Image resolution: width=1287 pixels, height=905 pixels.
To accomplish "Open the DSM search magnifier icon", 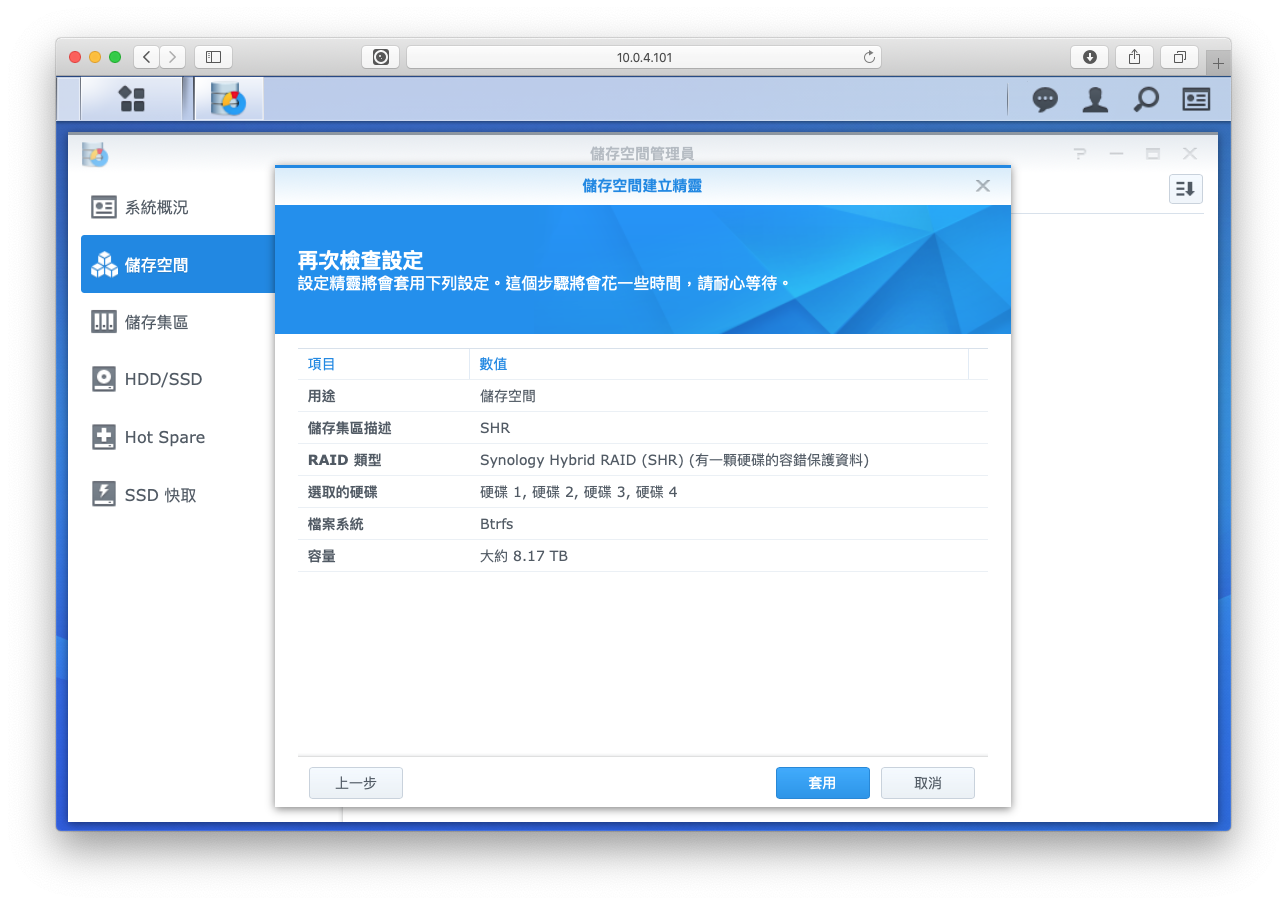I will click(1146, 99).
